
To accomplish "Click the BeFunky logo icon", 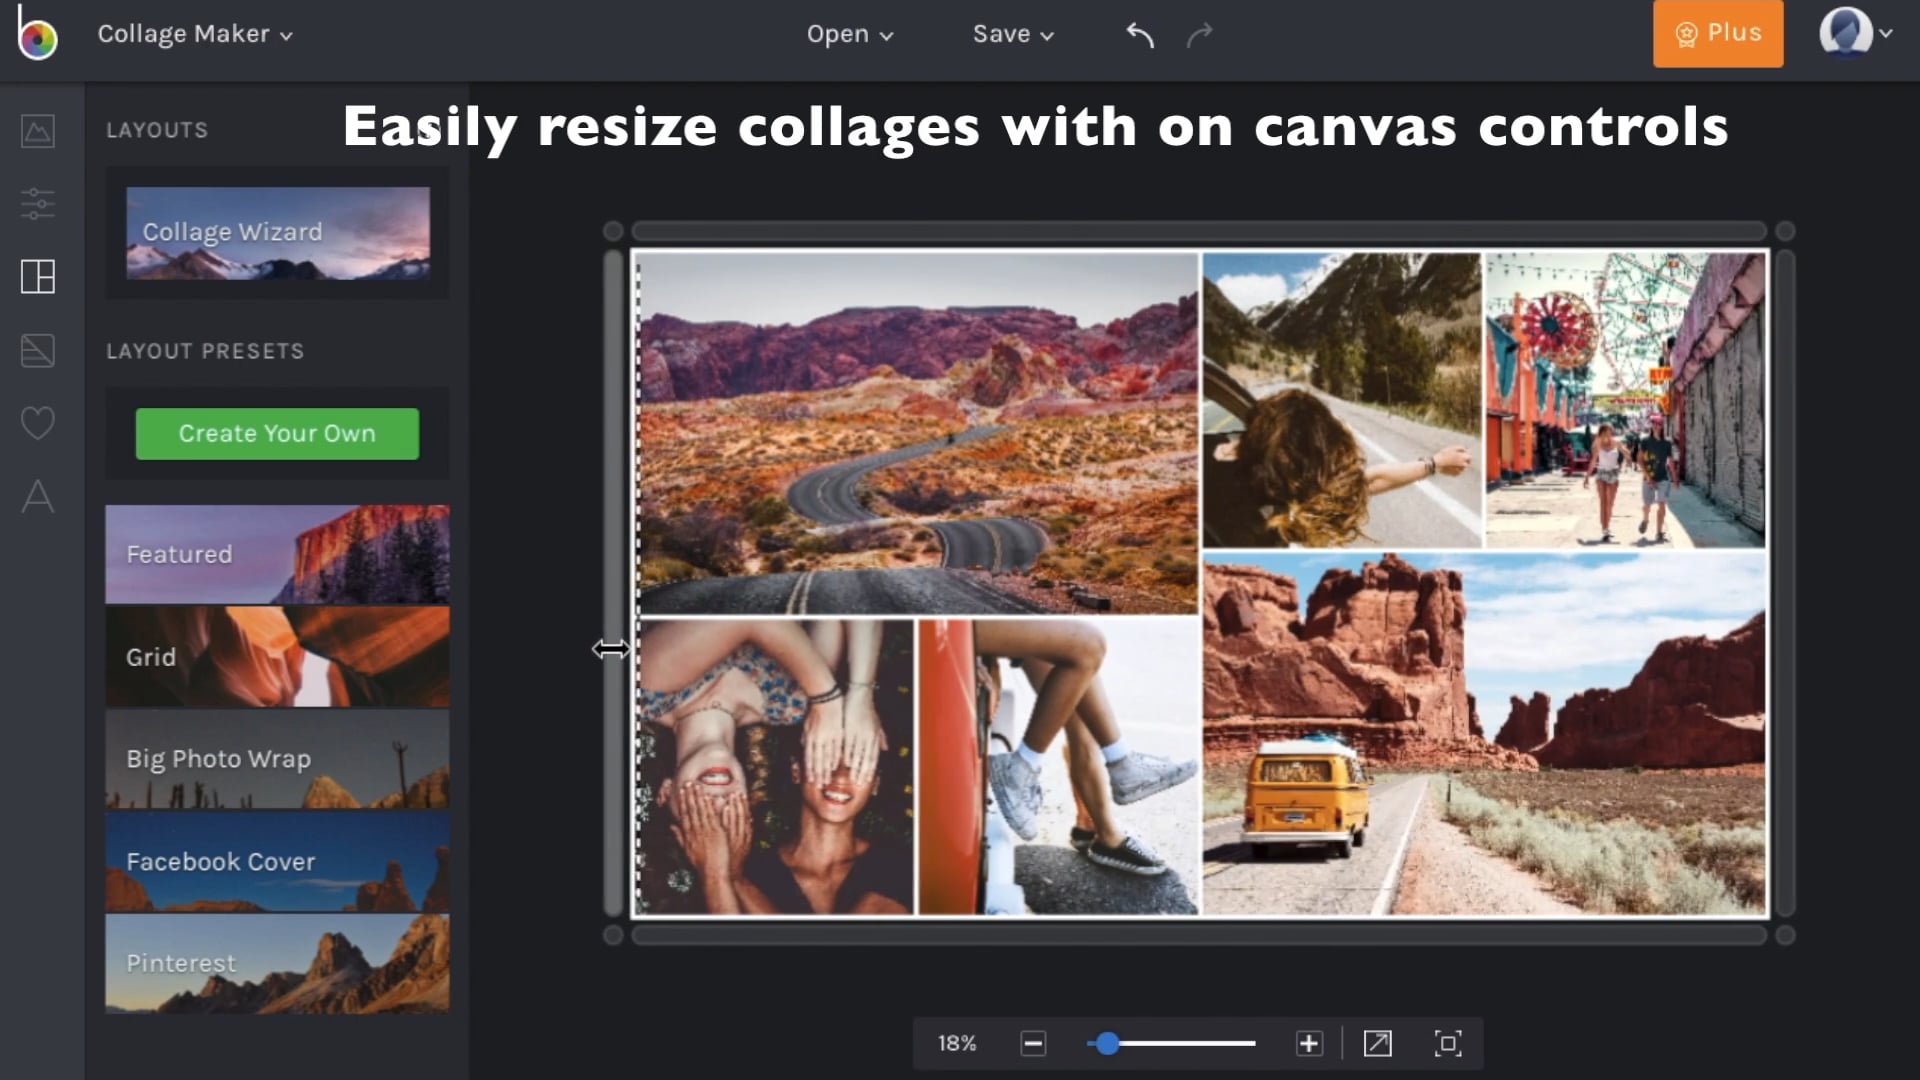I will click(x=37, y=33).
